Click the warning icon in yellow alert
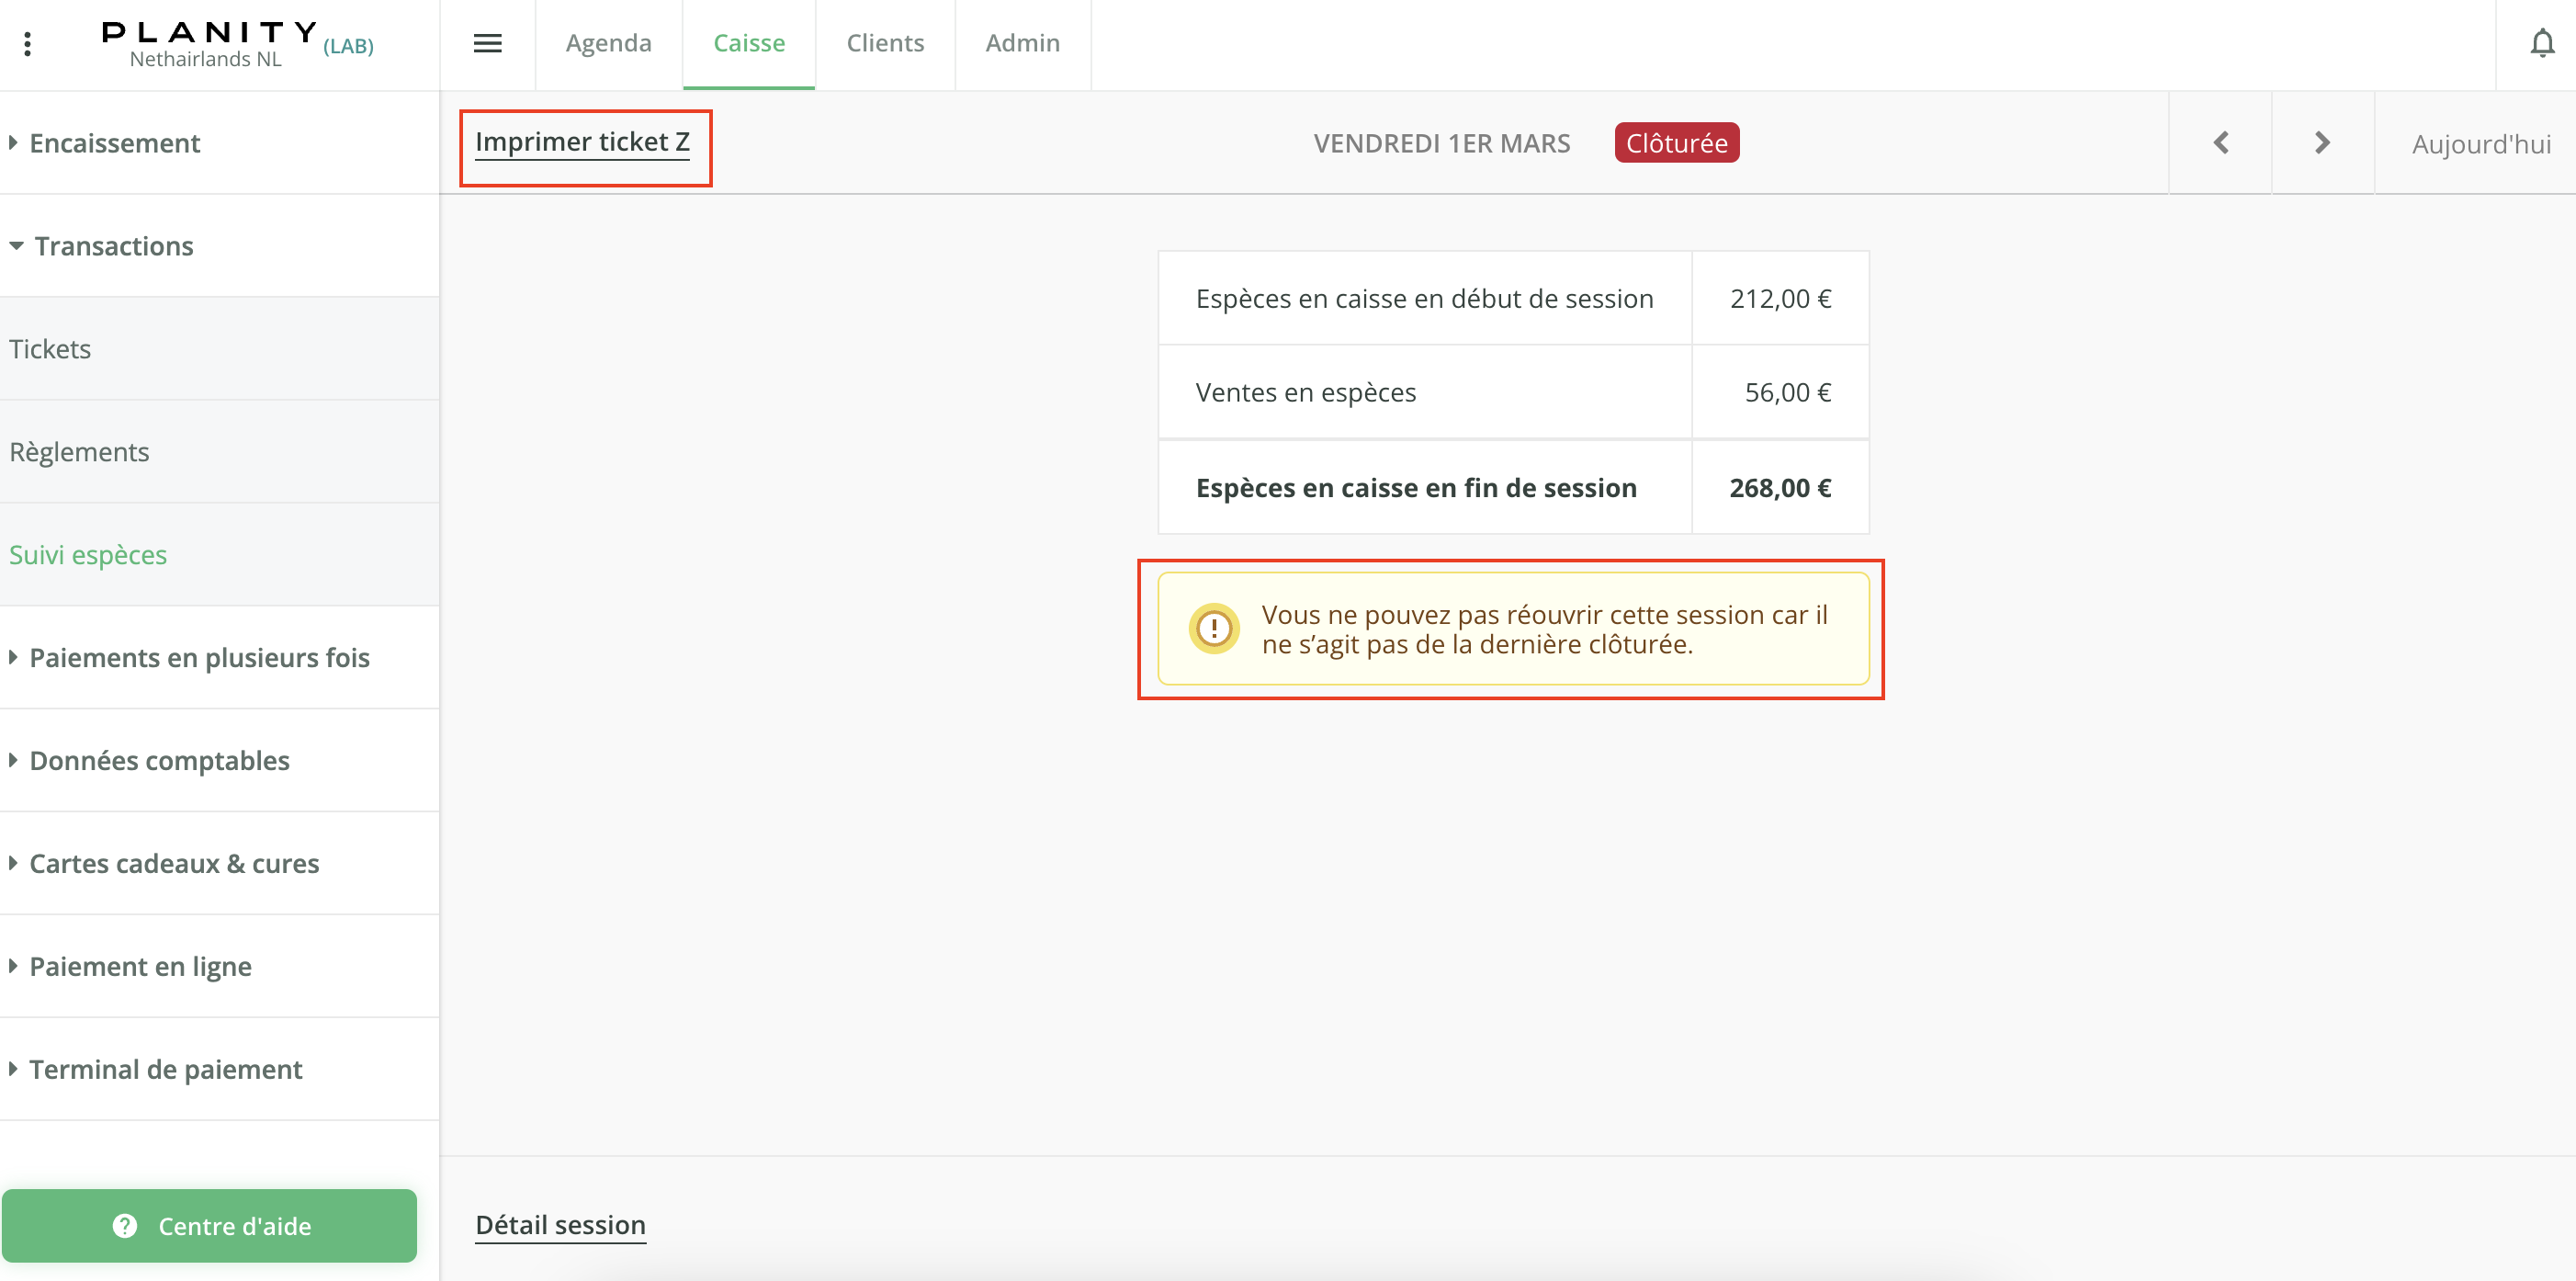2576x1281 pixels. click(x=1214, y=629)
